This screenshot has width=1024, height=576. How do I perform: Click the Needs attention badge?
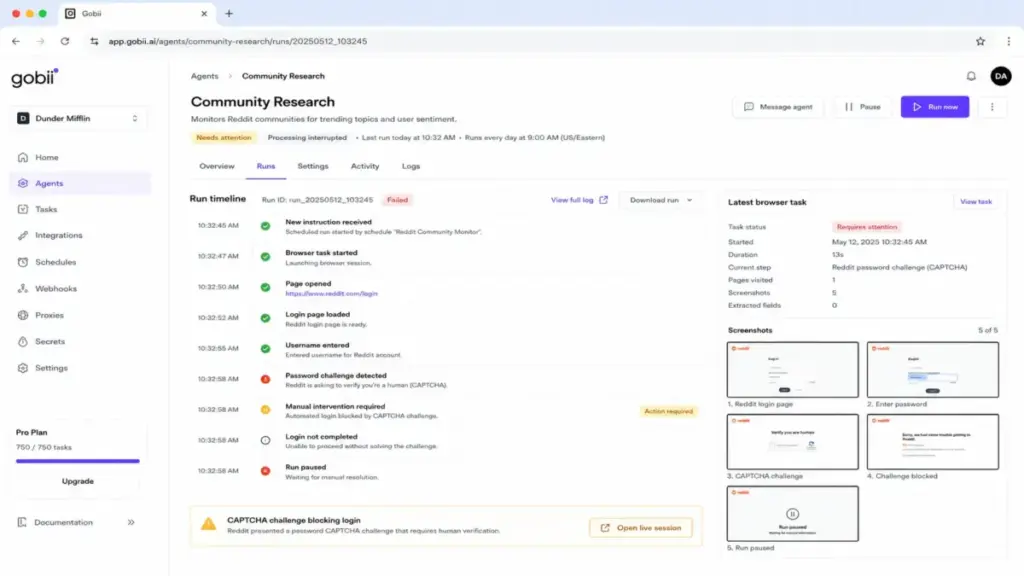point(223,138)
